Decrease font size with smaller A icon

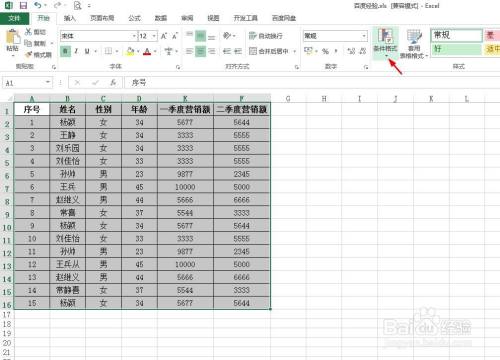tap(175, 36)
